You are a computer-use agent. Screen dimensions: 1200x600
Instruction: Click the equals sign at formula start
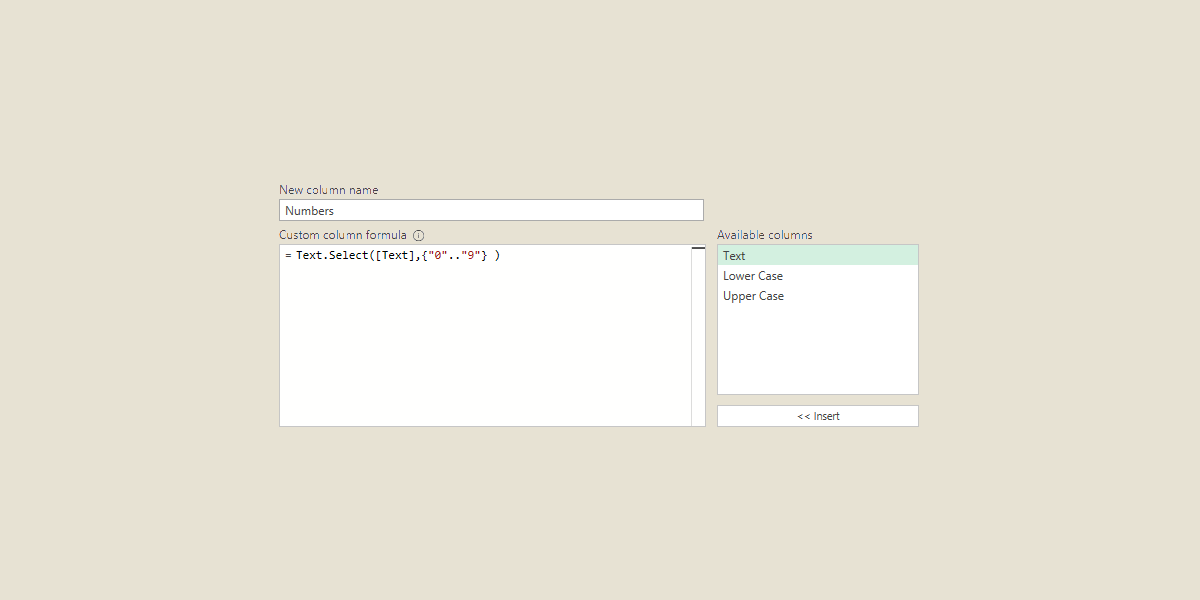287,255
